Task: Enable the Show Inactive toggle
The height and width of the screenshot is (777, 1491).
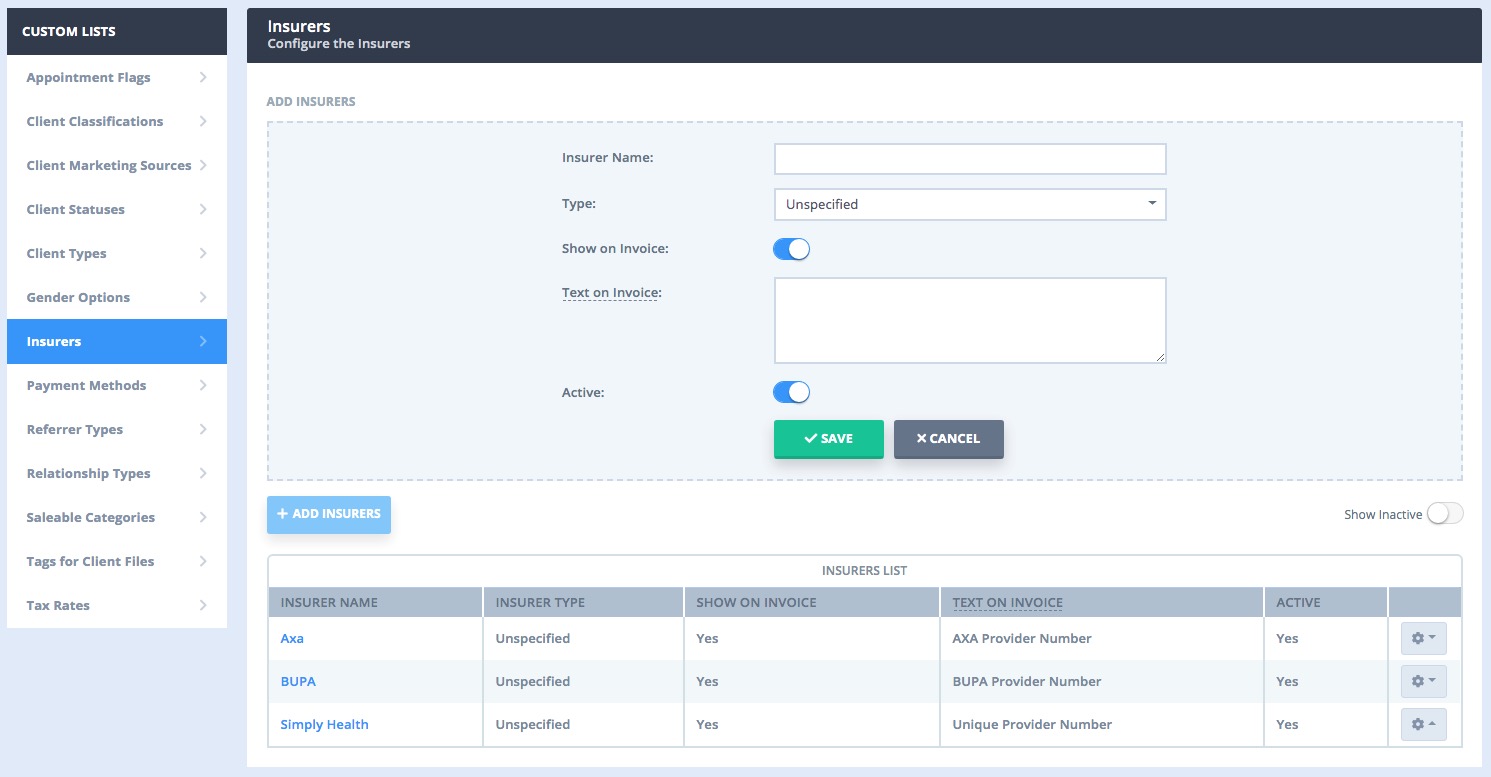Action: pos(1445,514)
